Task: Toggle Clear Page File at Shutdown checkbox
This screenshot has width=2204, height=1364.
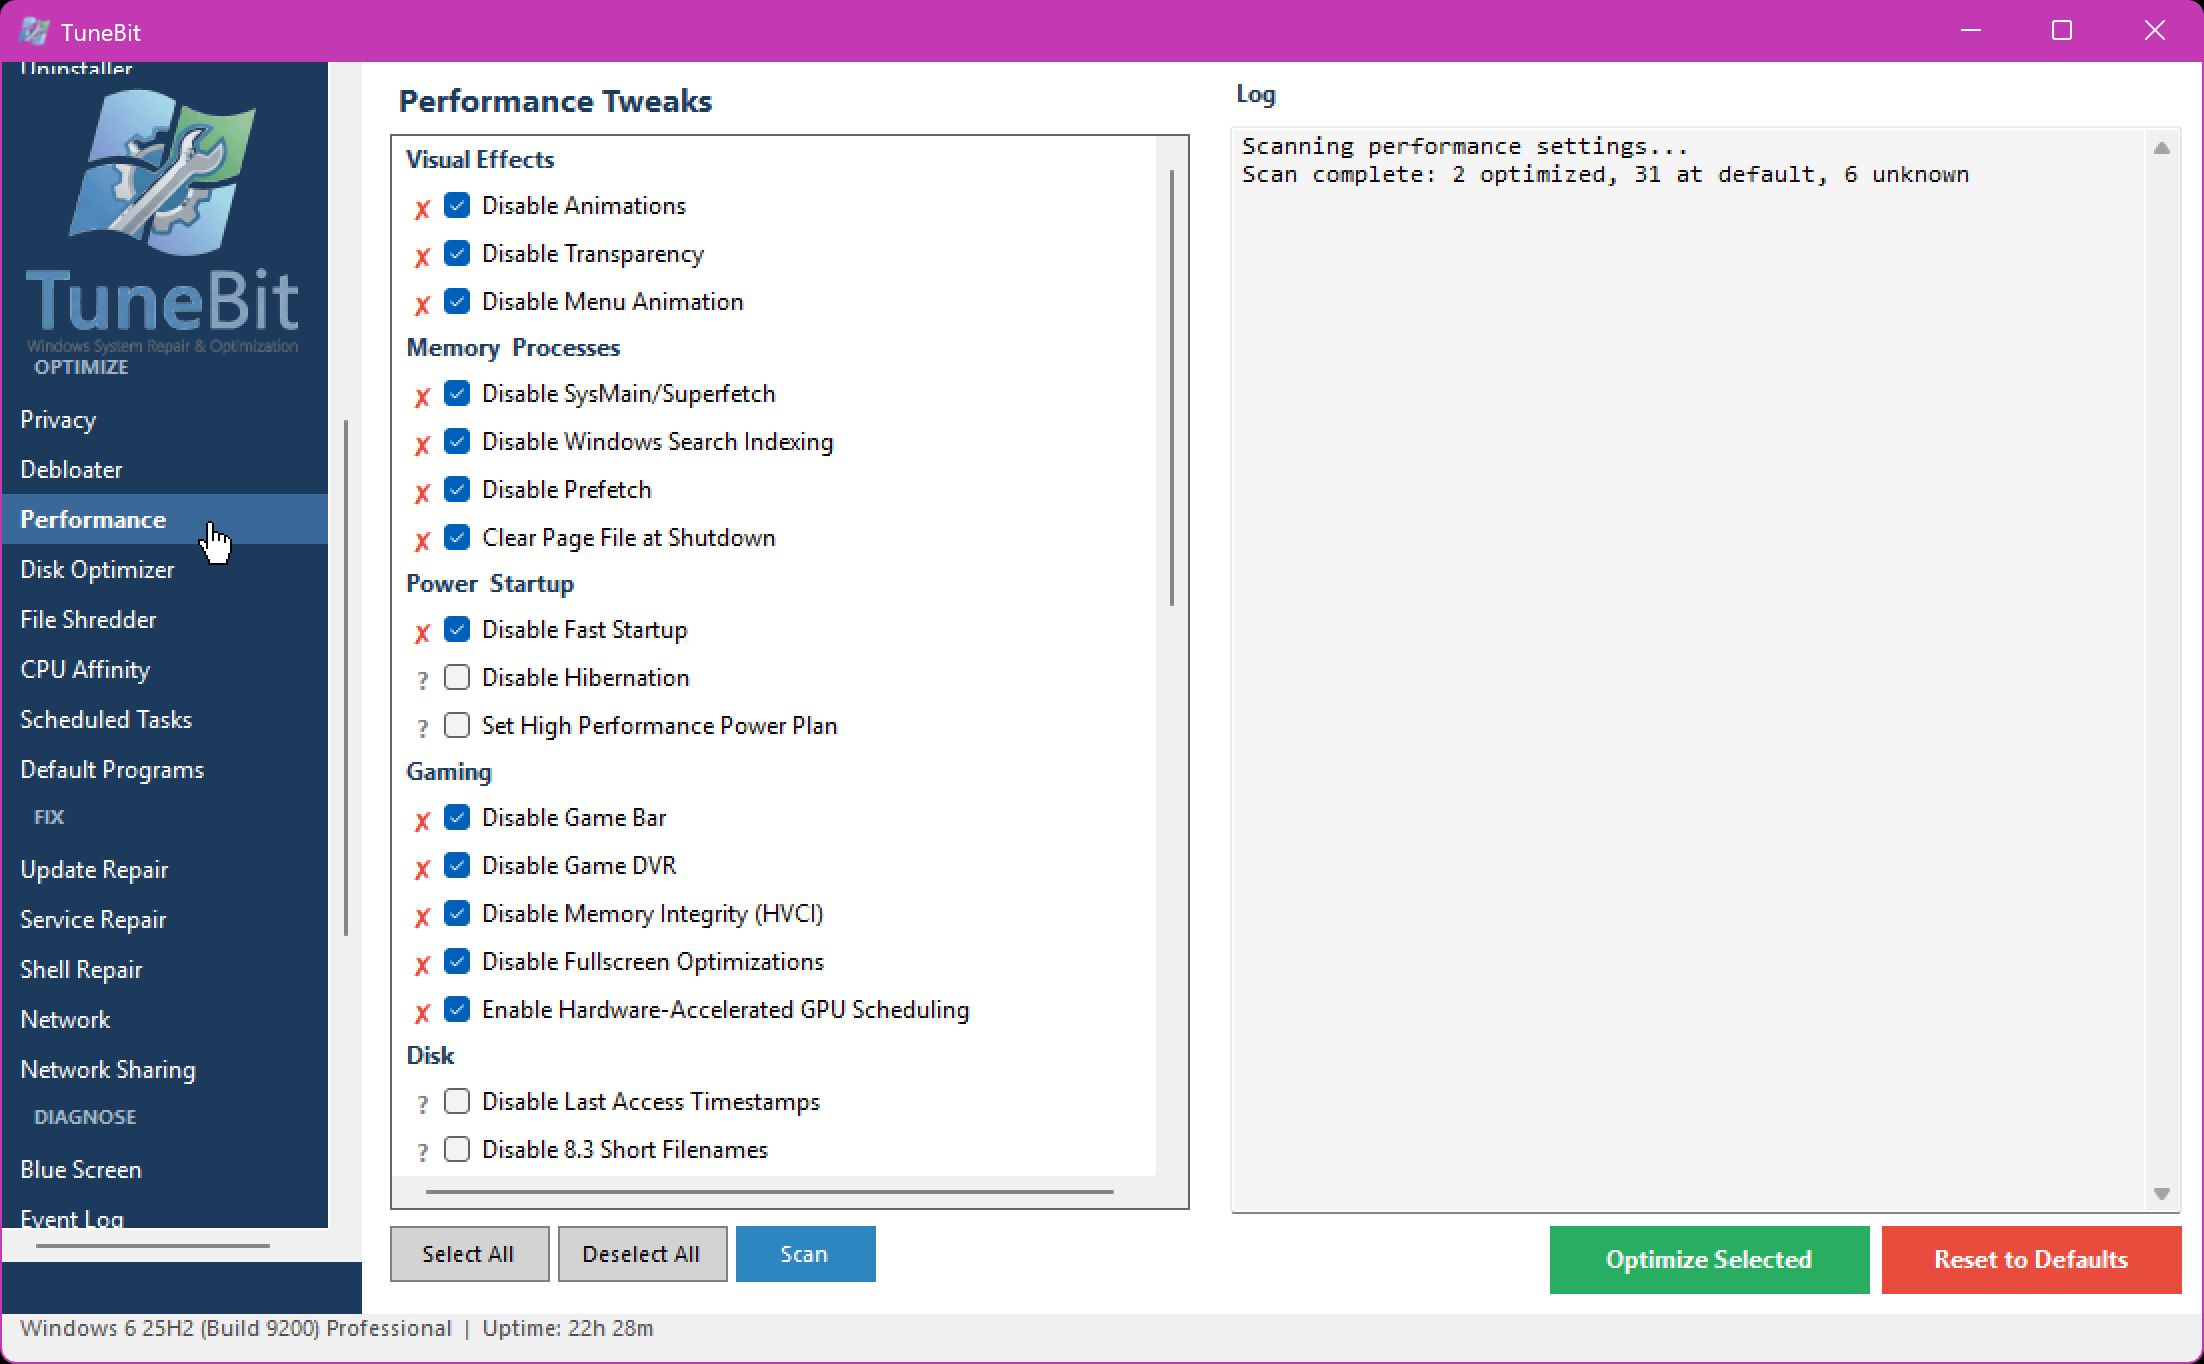Action: 457,537
